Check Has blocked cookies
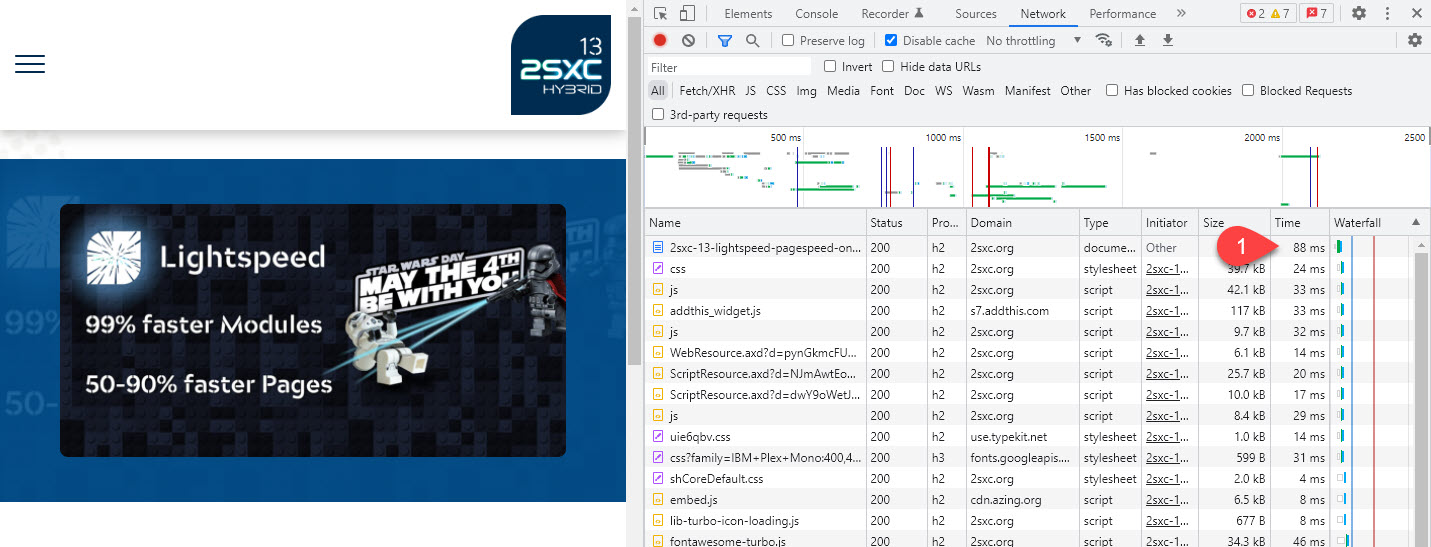The width and height of the screenshot is (1431, 547). [x=1112, y=91]
